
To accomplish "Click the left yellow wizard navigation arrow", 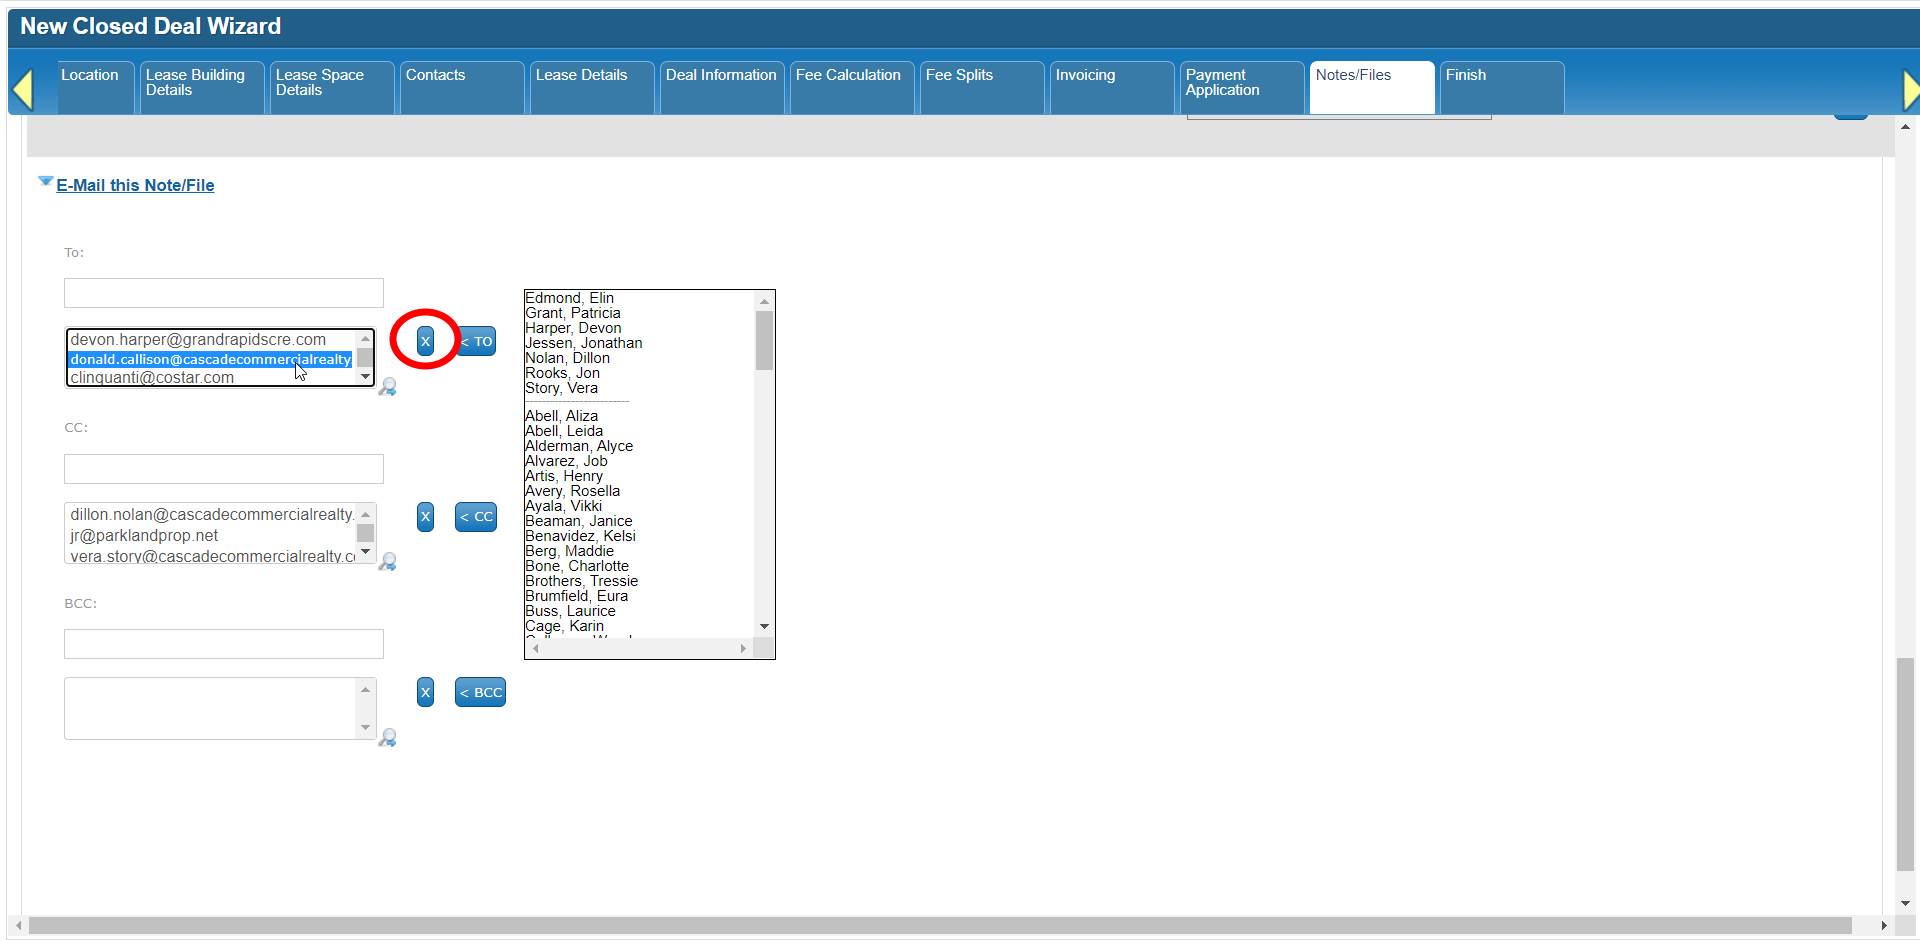I will click(23, 90).
